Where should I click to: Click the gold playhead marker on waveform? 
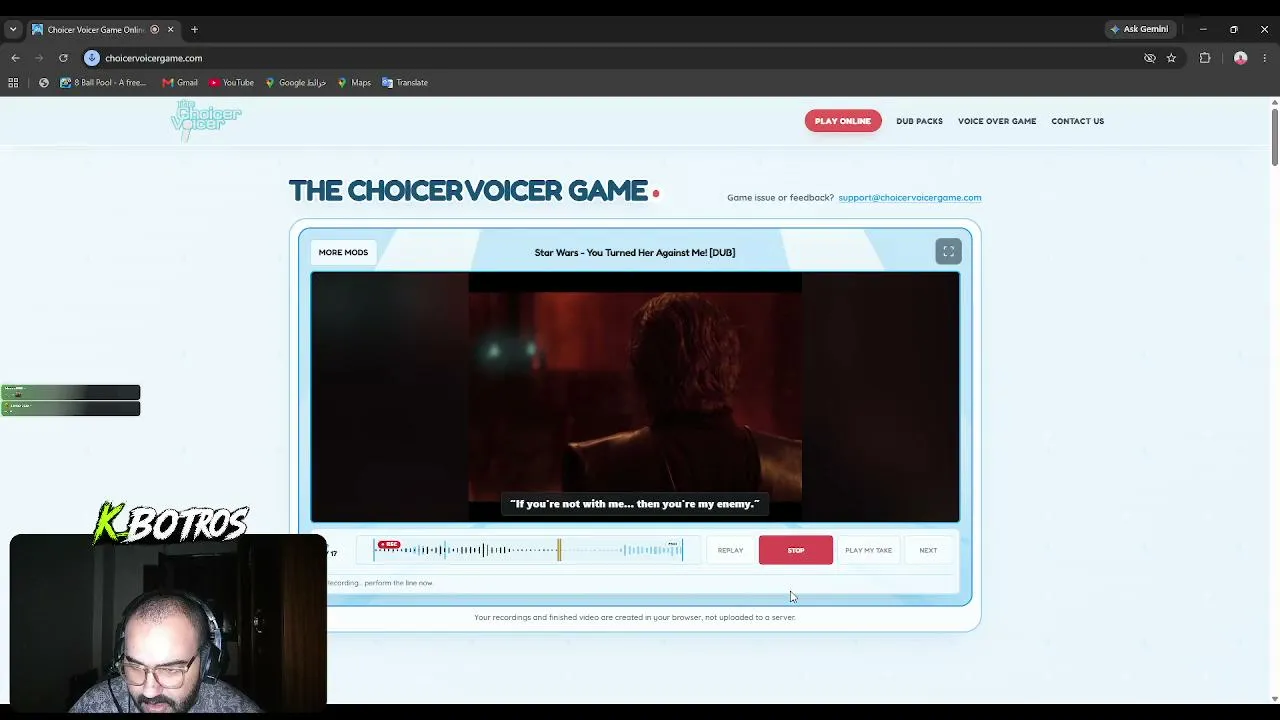pos(559,550)
